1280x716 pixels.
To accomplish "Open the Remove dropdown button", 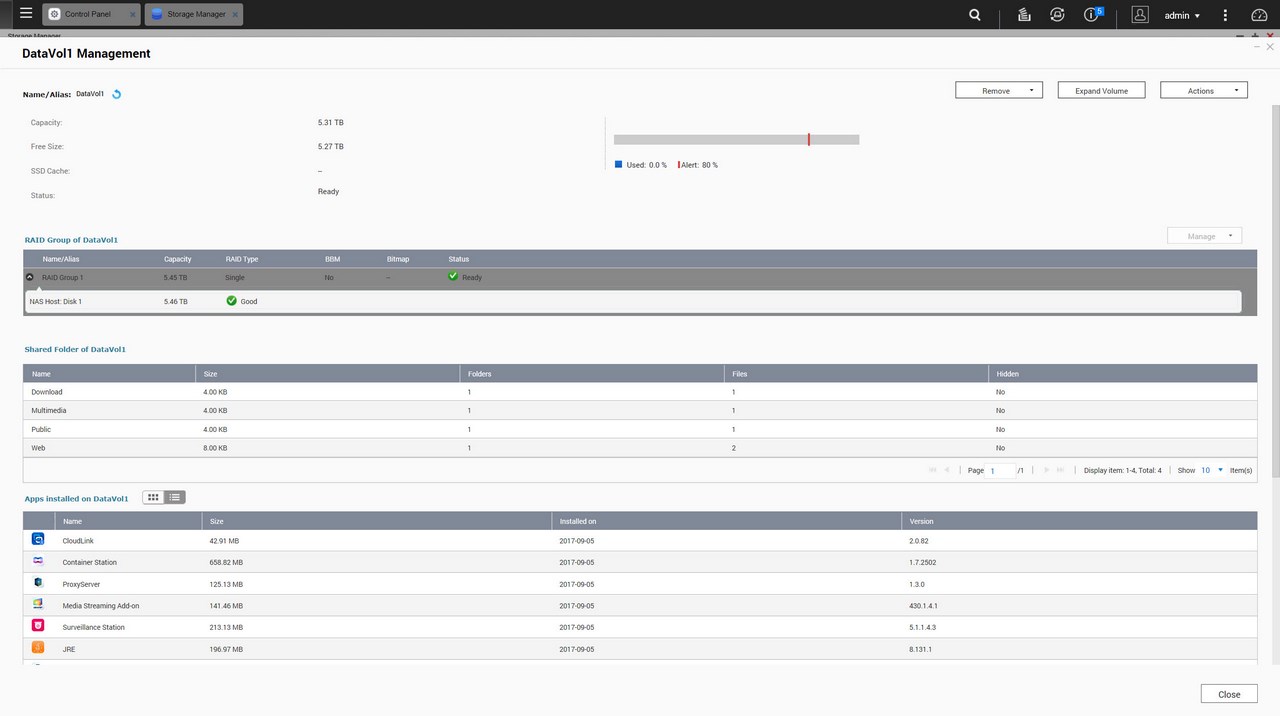I will point(999,90).
